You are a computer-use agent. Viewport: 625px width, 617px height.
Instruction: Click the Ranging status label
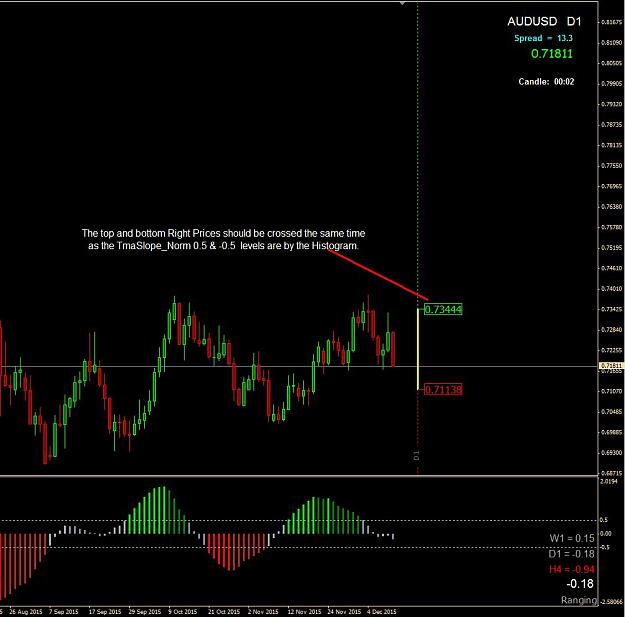pos(579,600)
